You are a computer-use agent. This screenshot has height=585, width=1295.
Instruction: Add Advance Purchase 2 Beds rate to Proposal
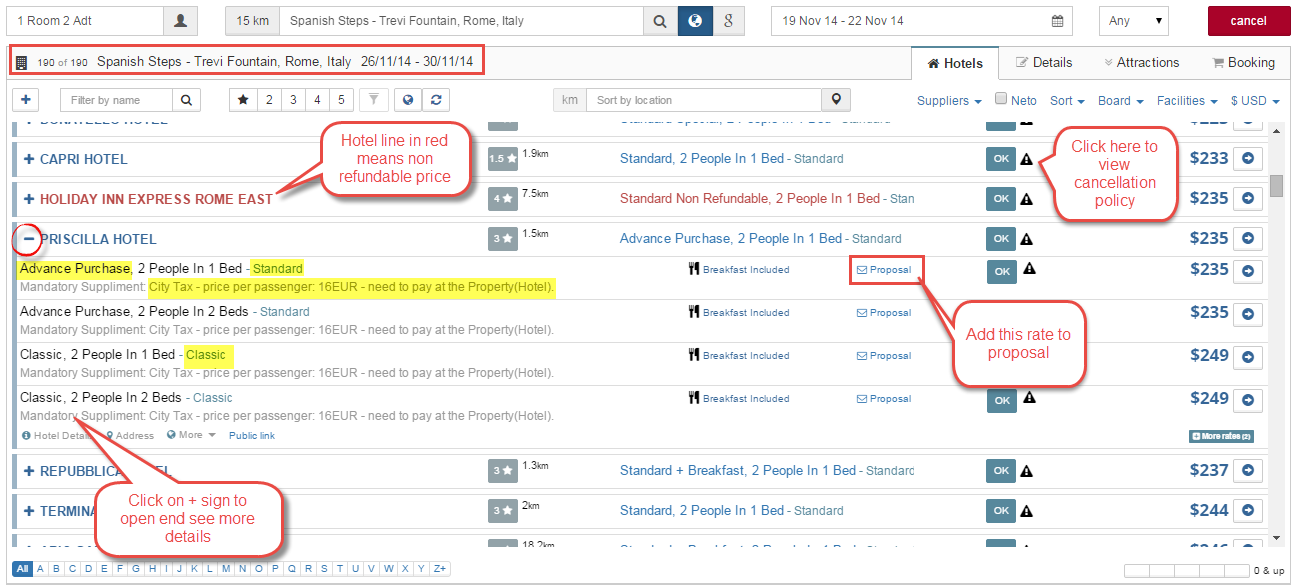click(884, 313)
